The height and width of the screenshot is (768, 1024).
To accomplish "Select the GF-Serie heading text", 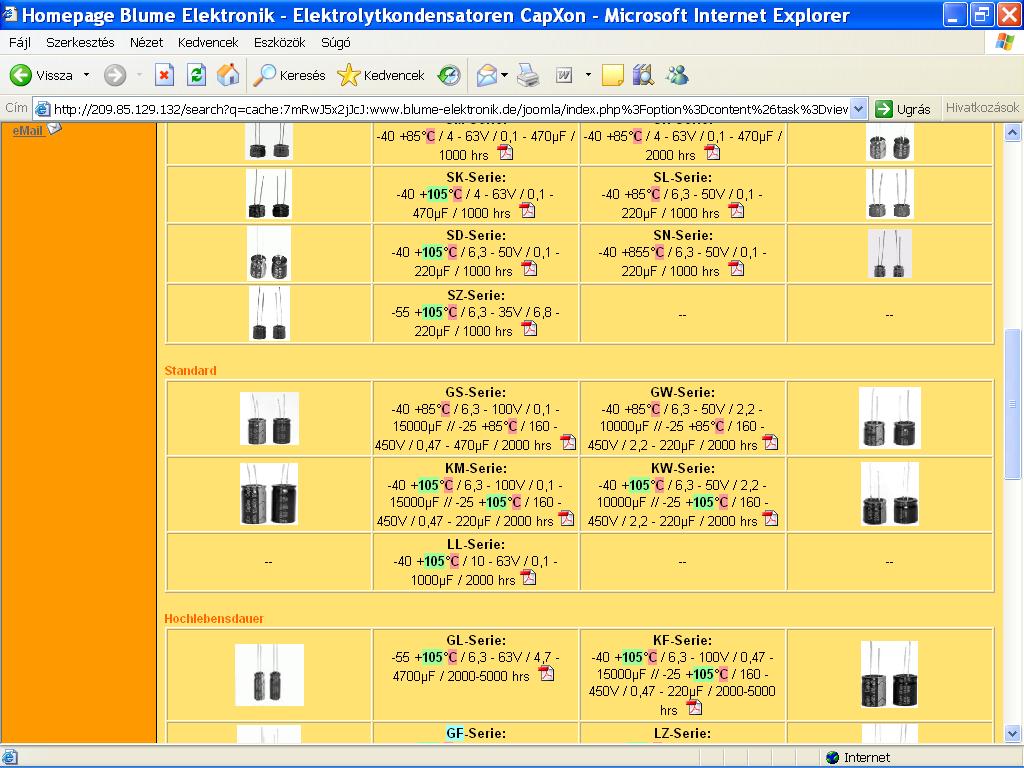I will [x=475, y=733].
